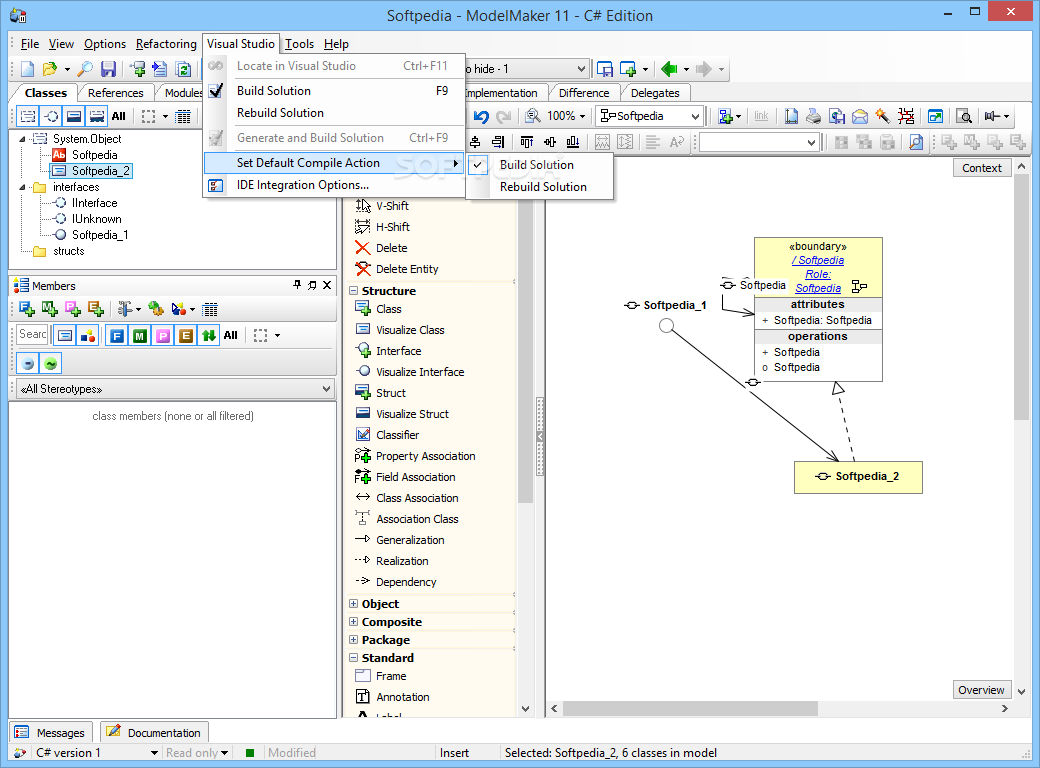Collapse the System.Object tree node
Image resolution: width=1040 pixels, height=768 pixels.
(23, 139)
